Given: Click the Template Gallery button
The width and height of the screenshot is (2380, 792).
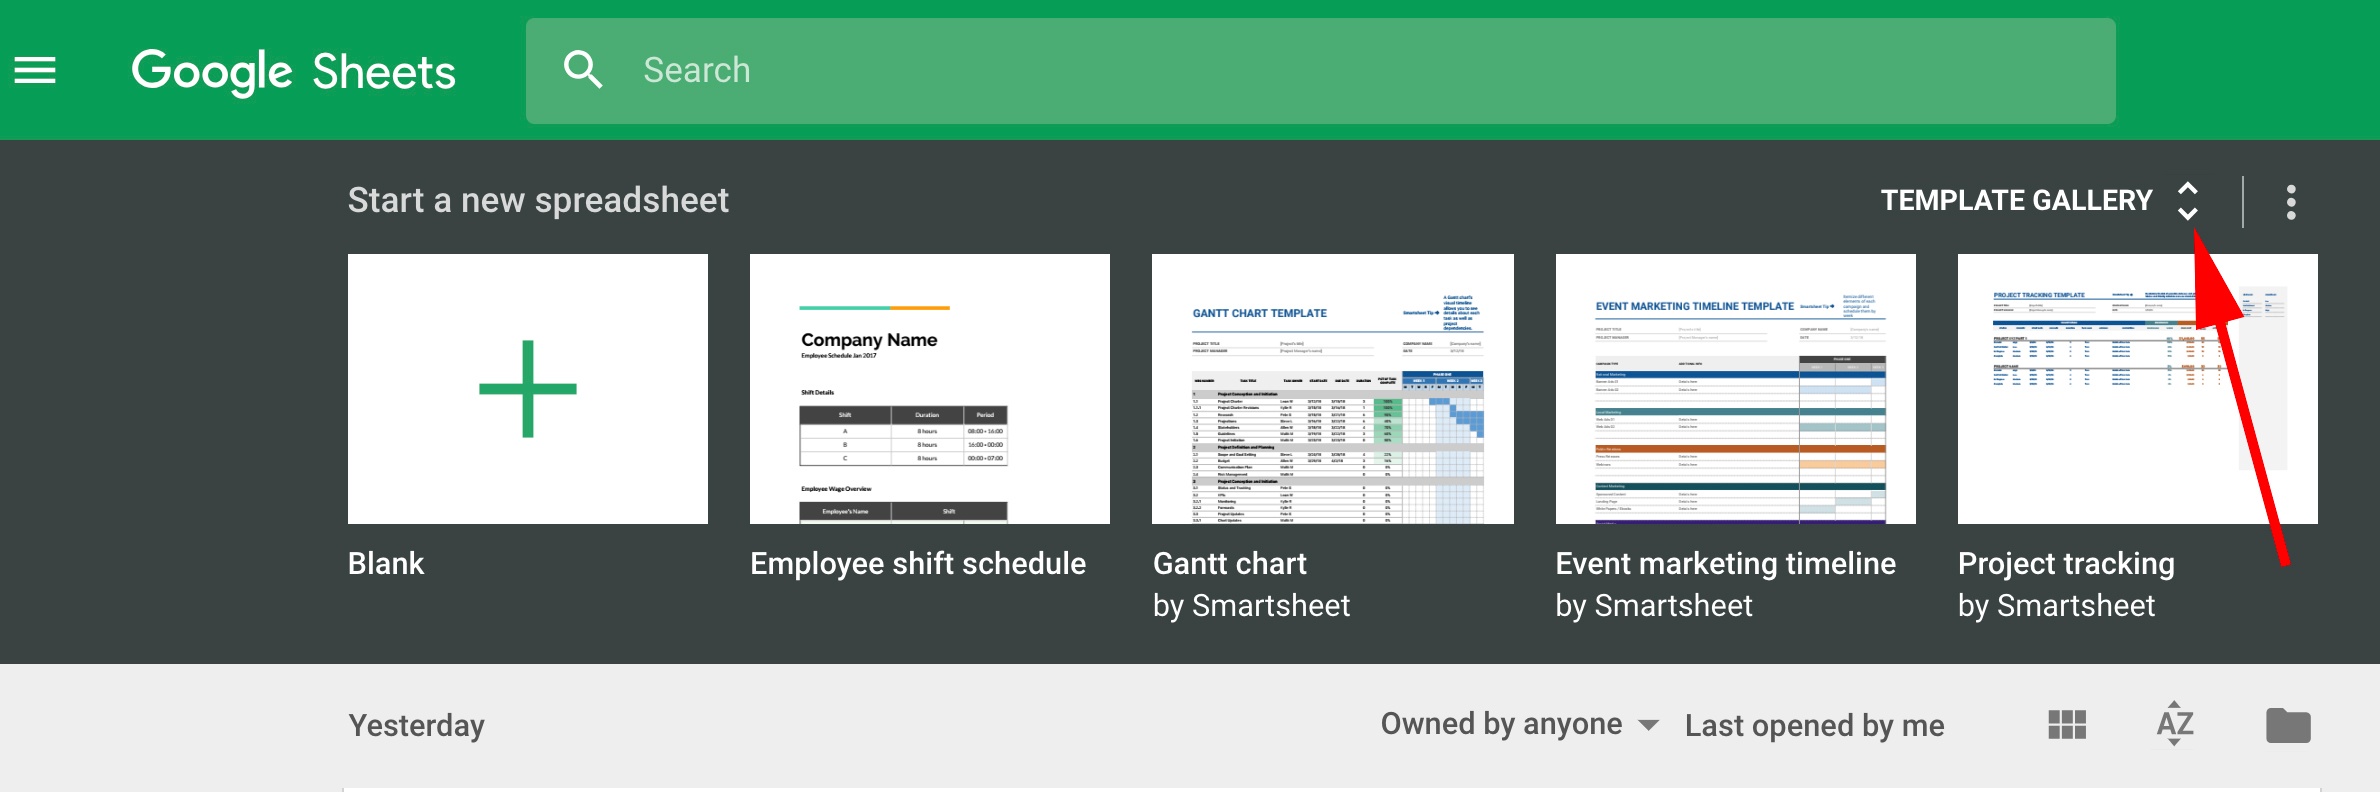Looking at the screenshot, I should [2016, 201].
